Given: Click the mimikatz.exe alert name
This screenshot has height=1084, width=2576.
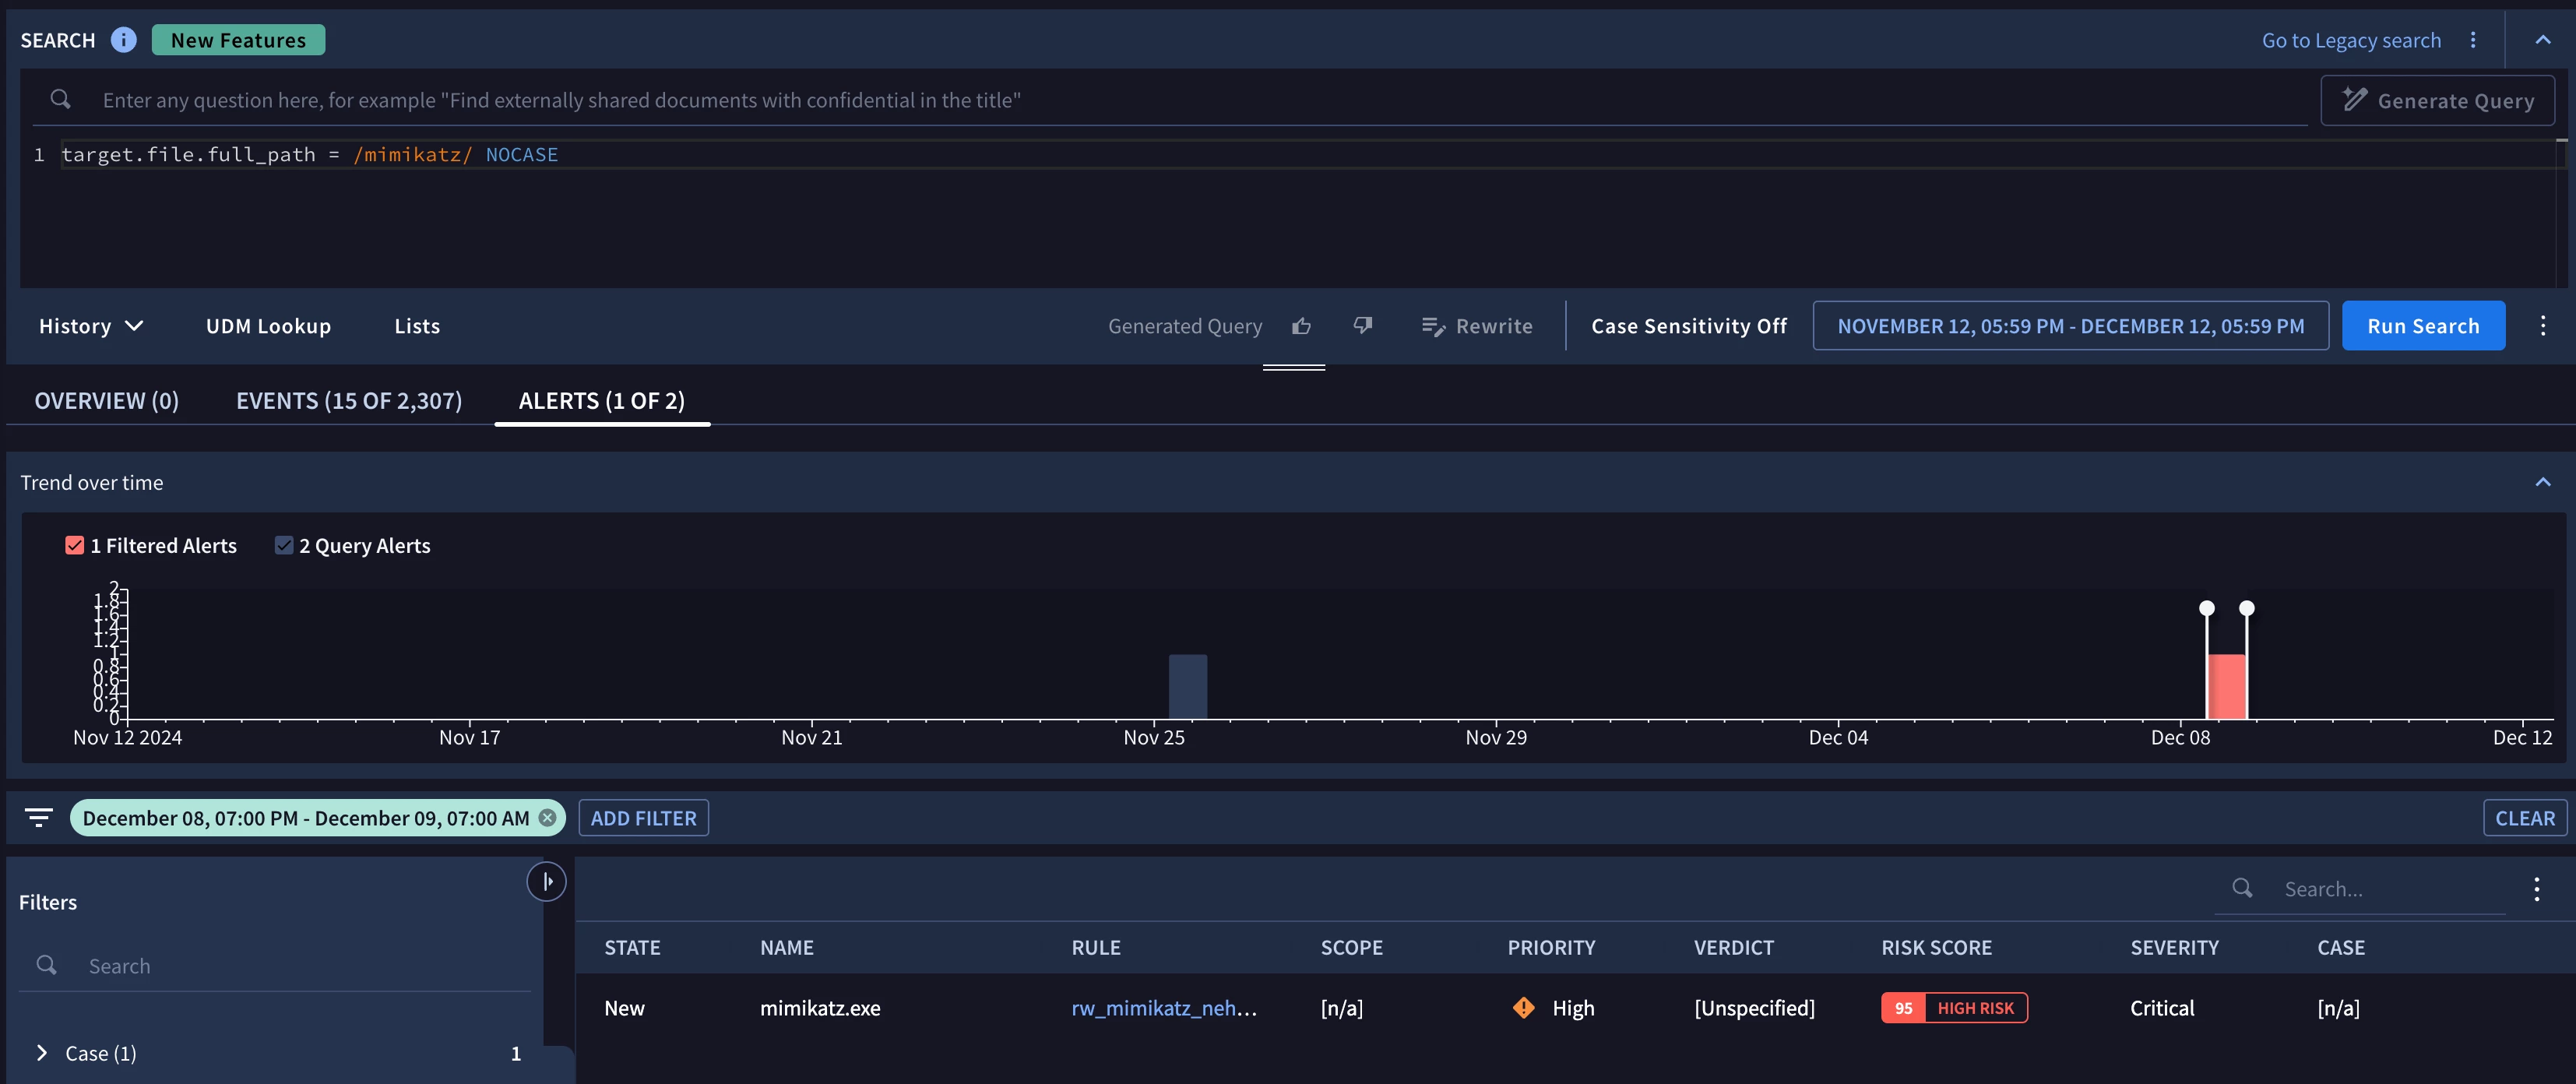Looking at the screenshot, I should (x=820, y=1008).
